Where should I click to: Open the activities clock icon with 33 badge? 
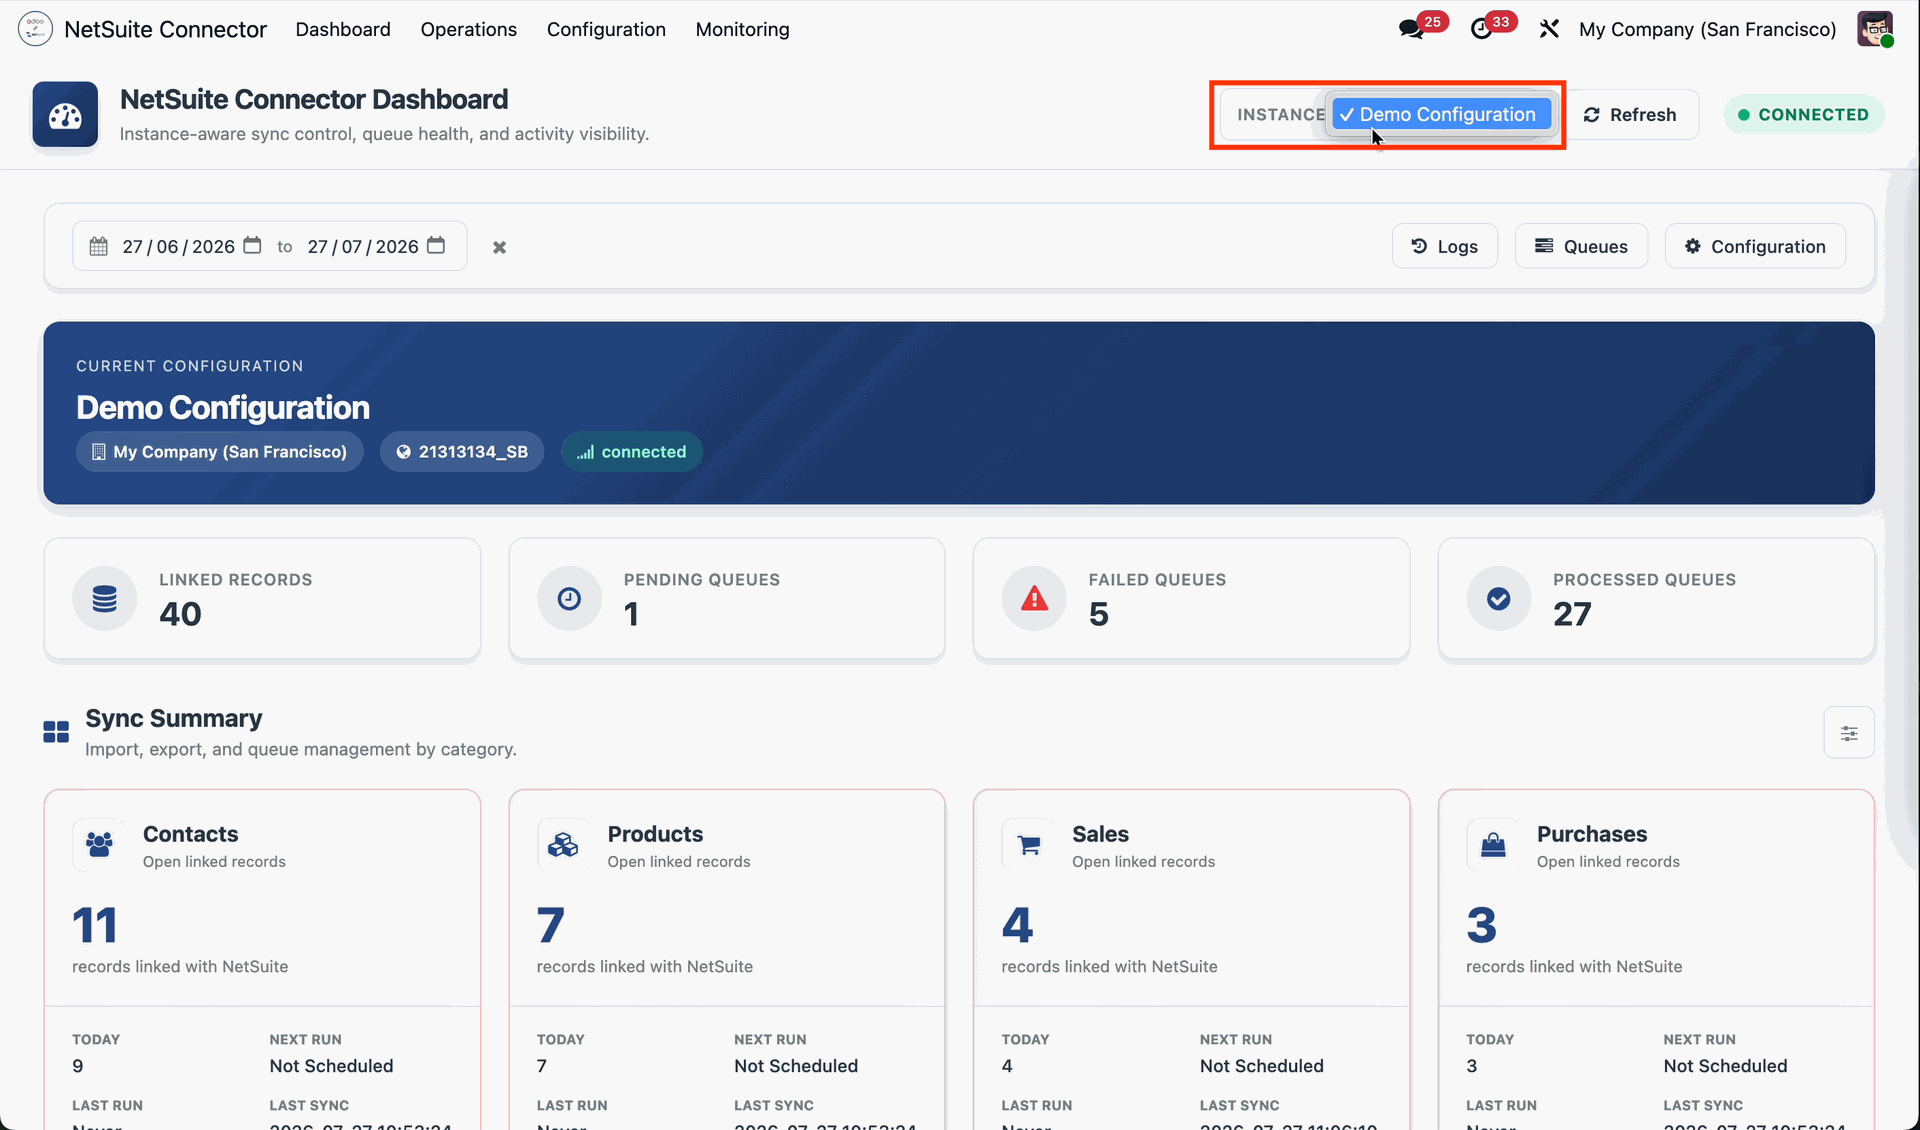point(1481,29)
